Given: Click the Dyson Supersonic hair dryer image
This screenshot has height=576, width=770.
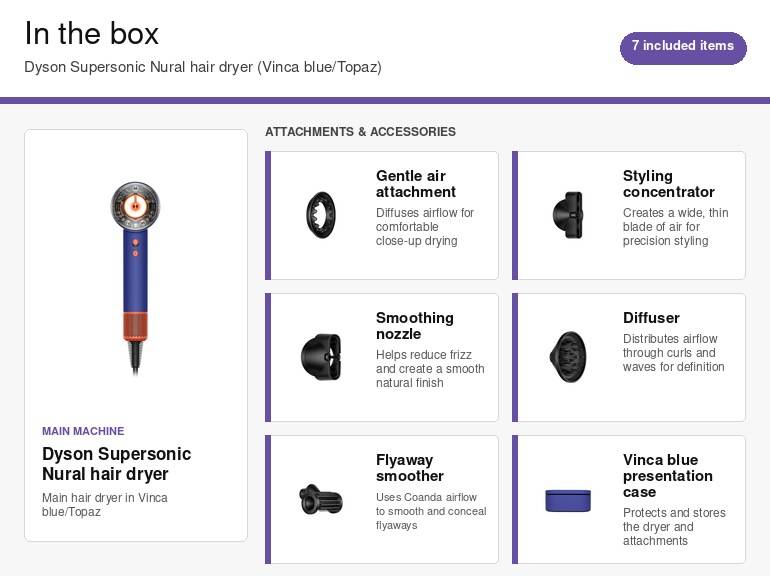Looking at the screenshot, I should tap(136, 278).
